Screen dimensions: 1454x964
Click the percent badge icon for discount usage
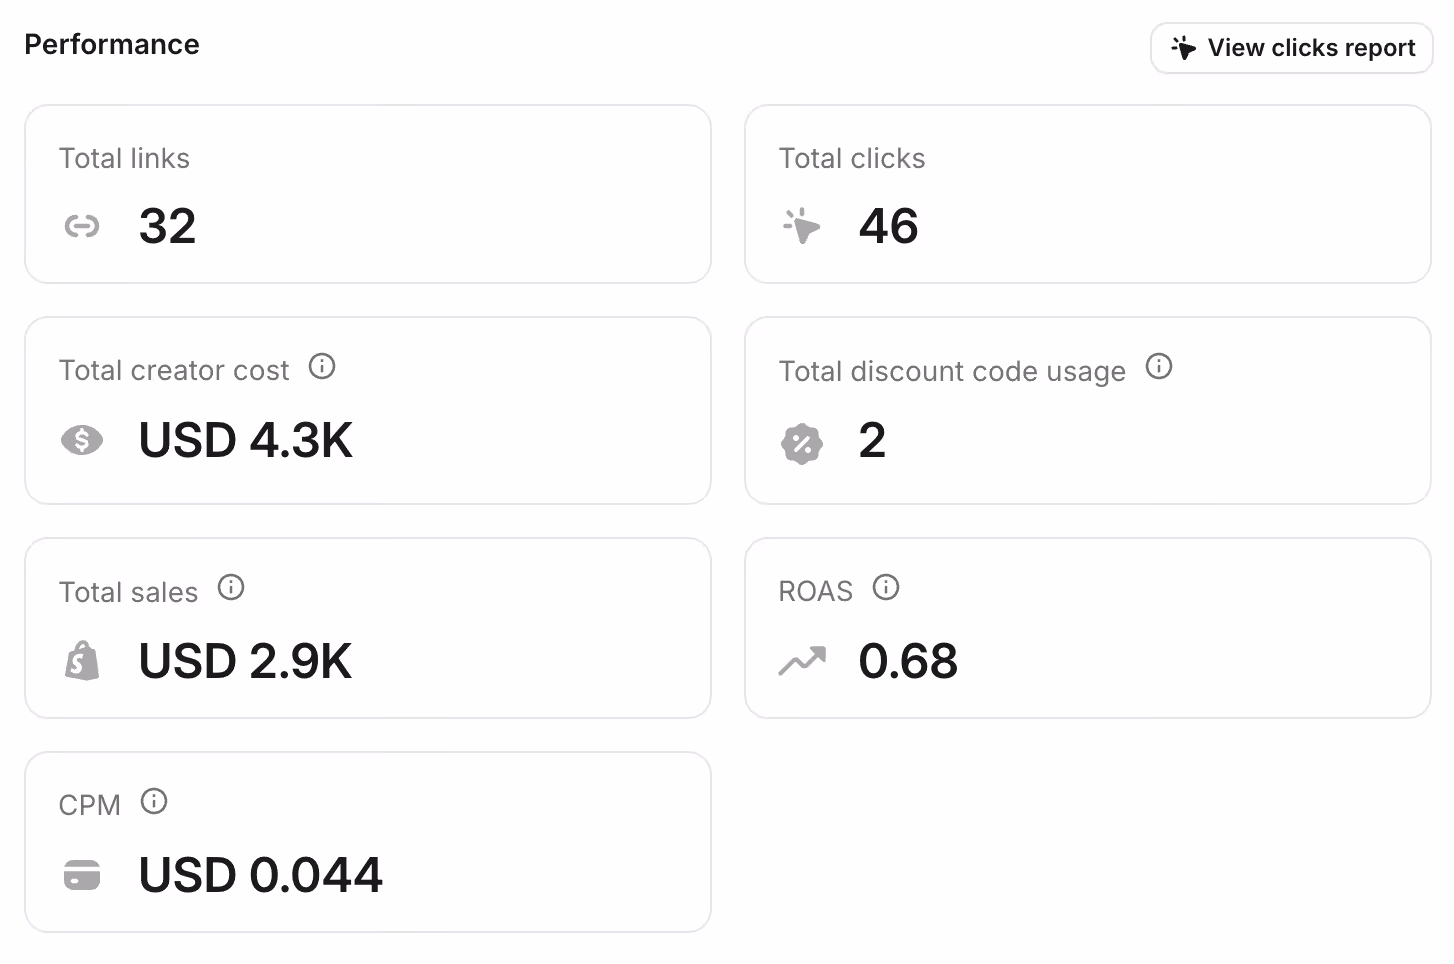802,444
